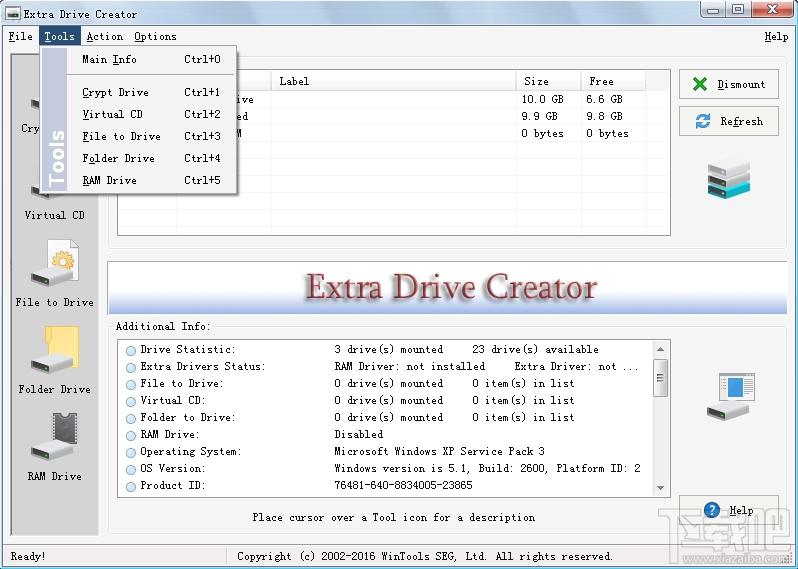
Task: Click the Product ID row bullet
Action: pyautogui.click(x=131, y=487)
